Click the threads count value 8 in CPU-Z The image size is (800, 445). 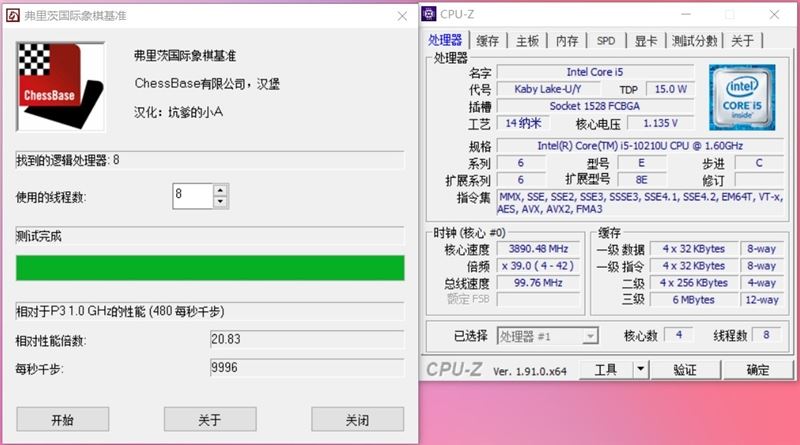tap(766, 335)
